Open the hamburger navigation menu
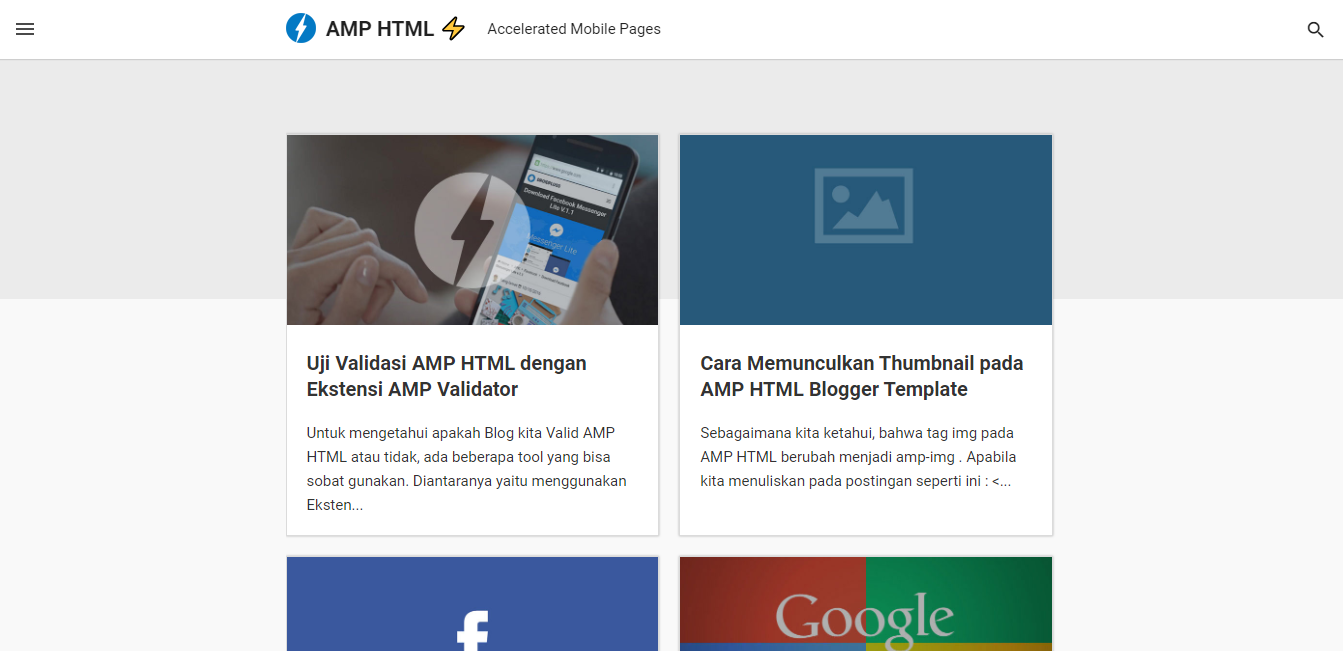 click(25, 29)
